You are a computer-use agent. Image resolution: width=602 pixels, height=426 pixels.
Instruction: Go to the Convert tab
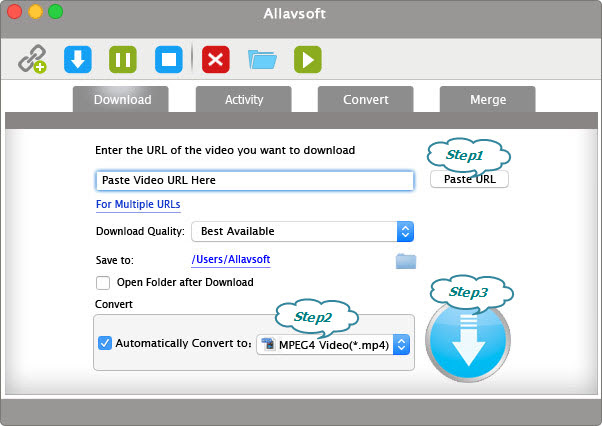coord(366,99)
